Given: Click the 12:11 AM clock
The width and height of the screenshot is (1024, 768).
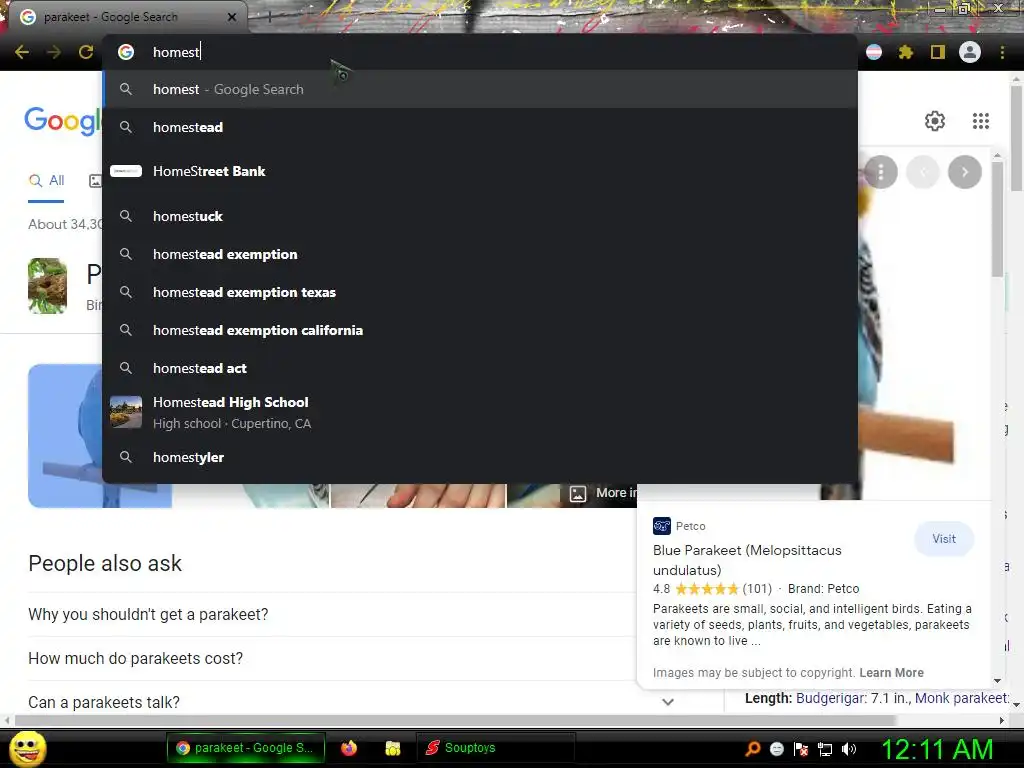Looking at the screenshot, I should click(937, 749).
